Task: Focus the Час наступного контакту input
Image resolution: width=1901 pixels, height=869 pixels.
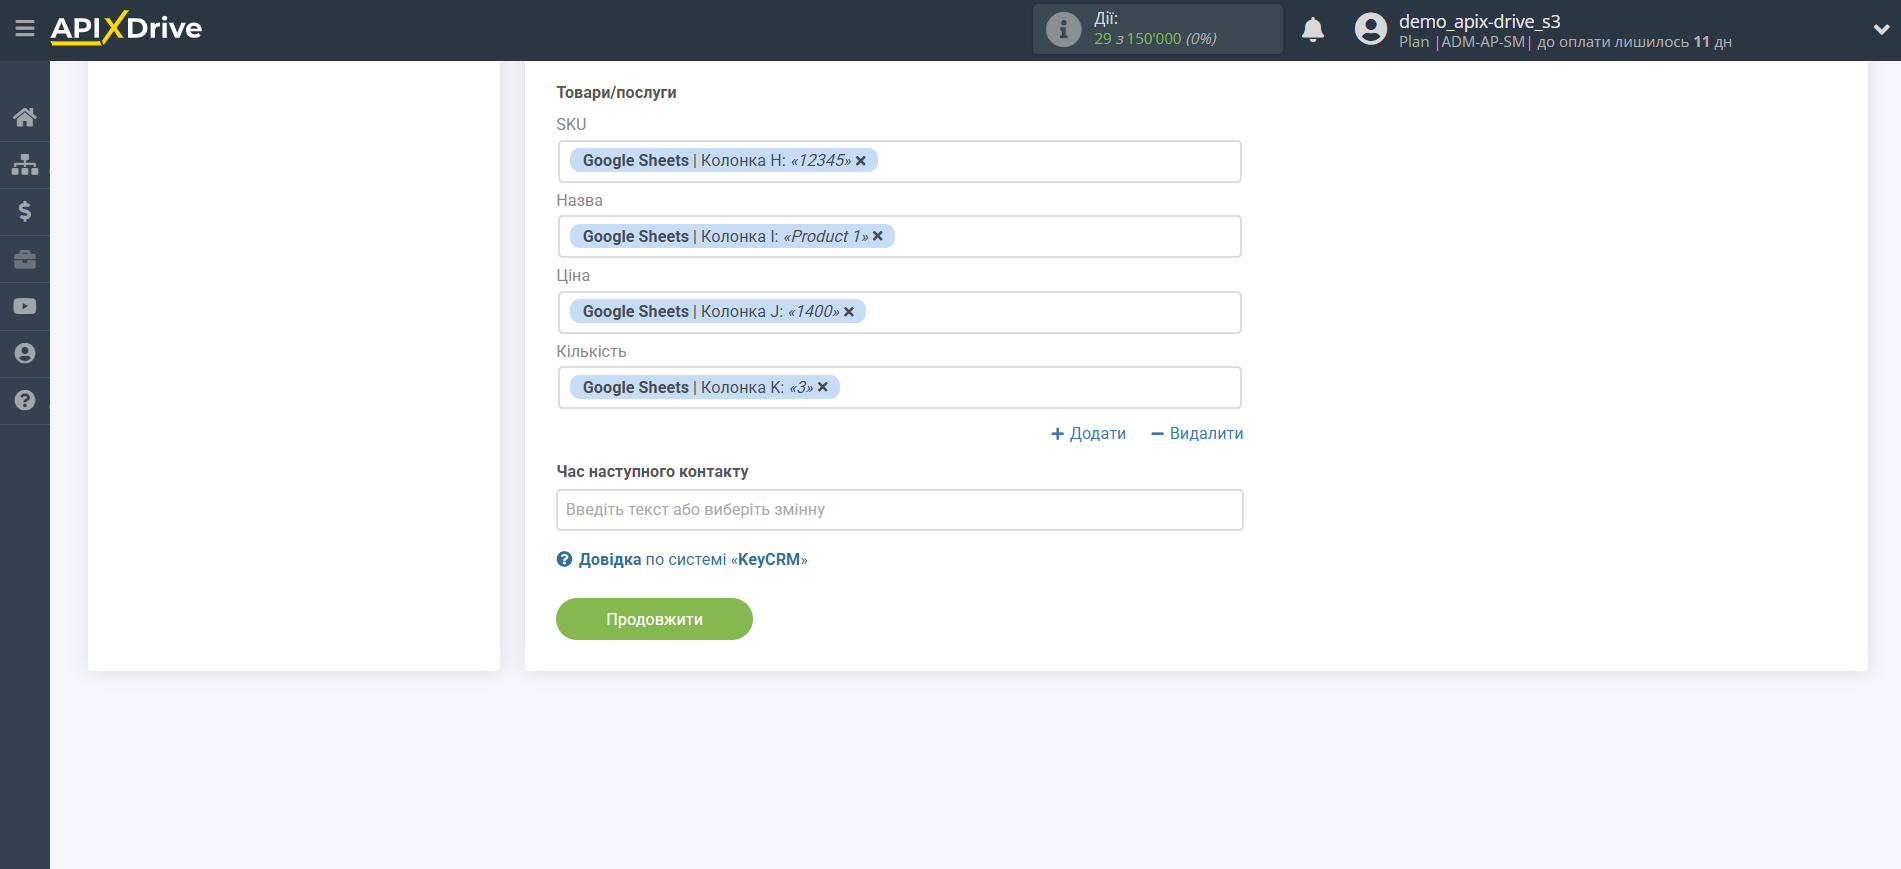Action: point(900,510)
